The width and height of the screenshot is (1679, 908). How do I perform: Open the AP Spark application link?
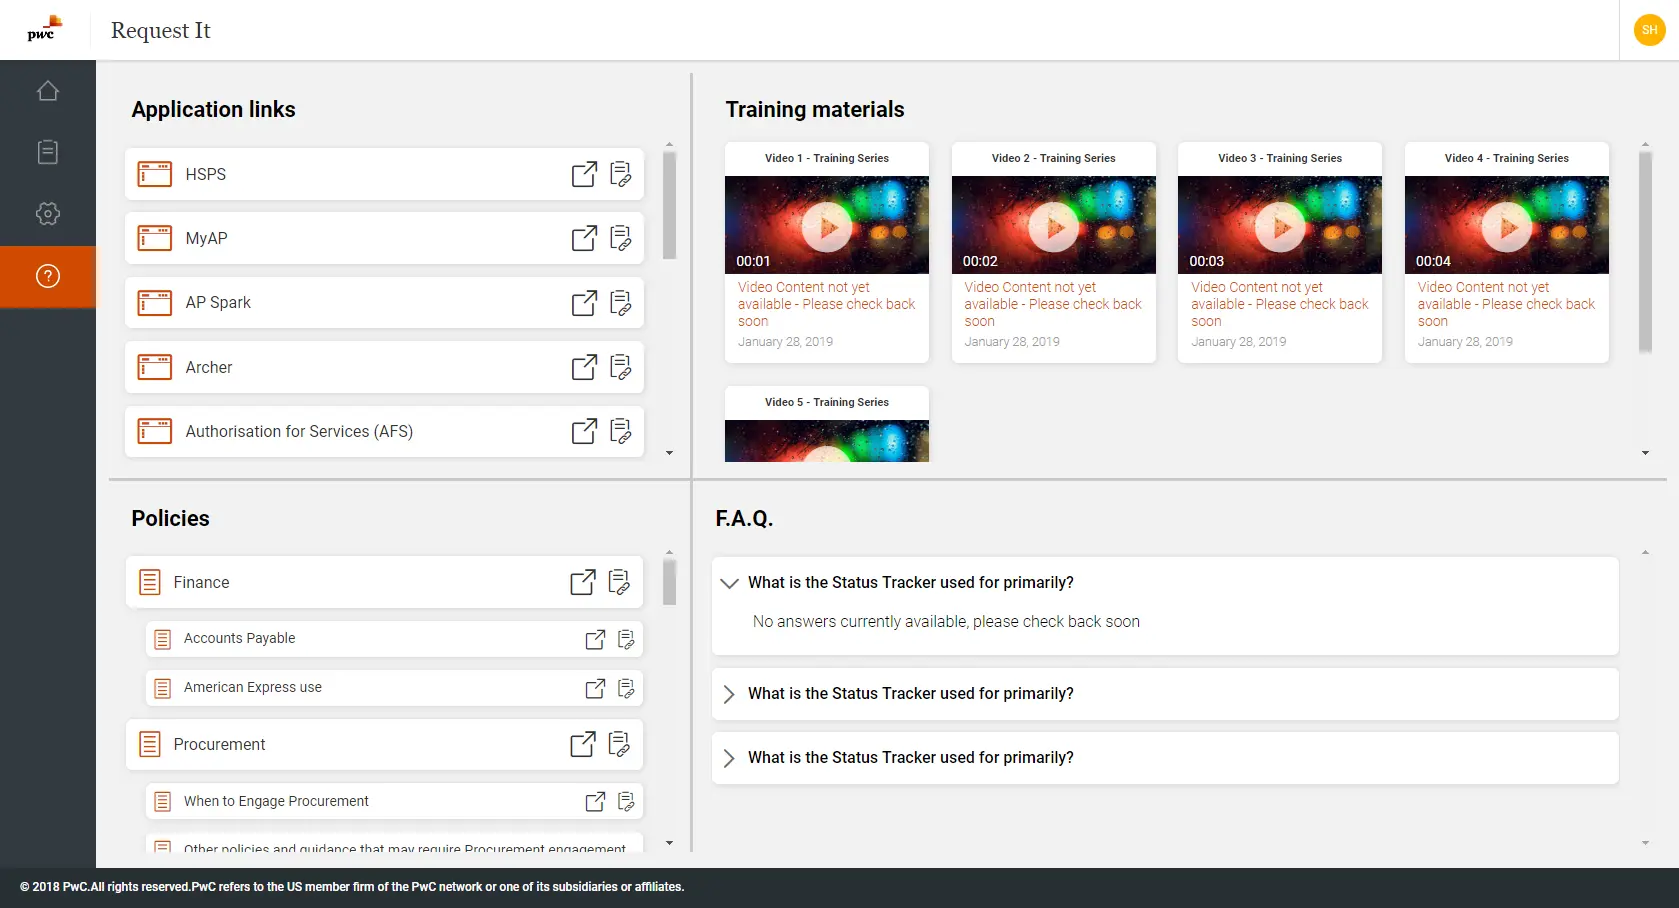tap(384, 303)
